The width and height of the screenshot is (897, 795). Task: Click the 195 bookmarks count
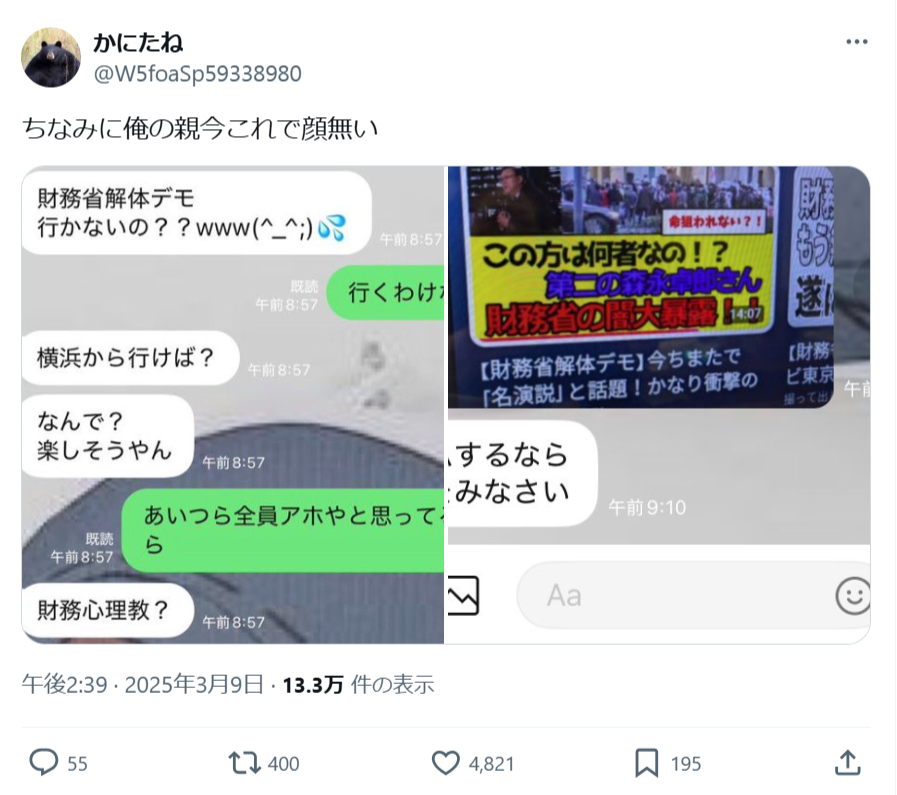coord(686,764)
